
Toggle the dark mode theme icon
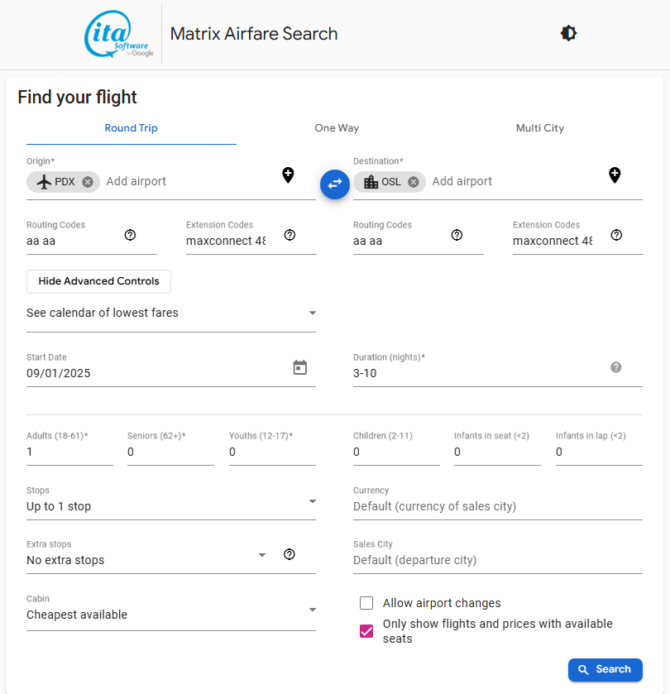pos(568,33)
